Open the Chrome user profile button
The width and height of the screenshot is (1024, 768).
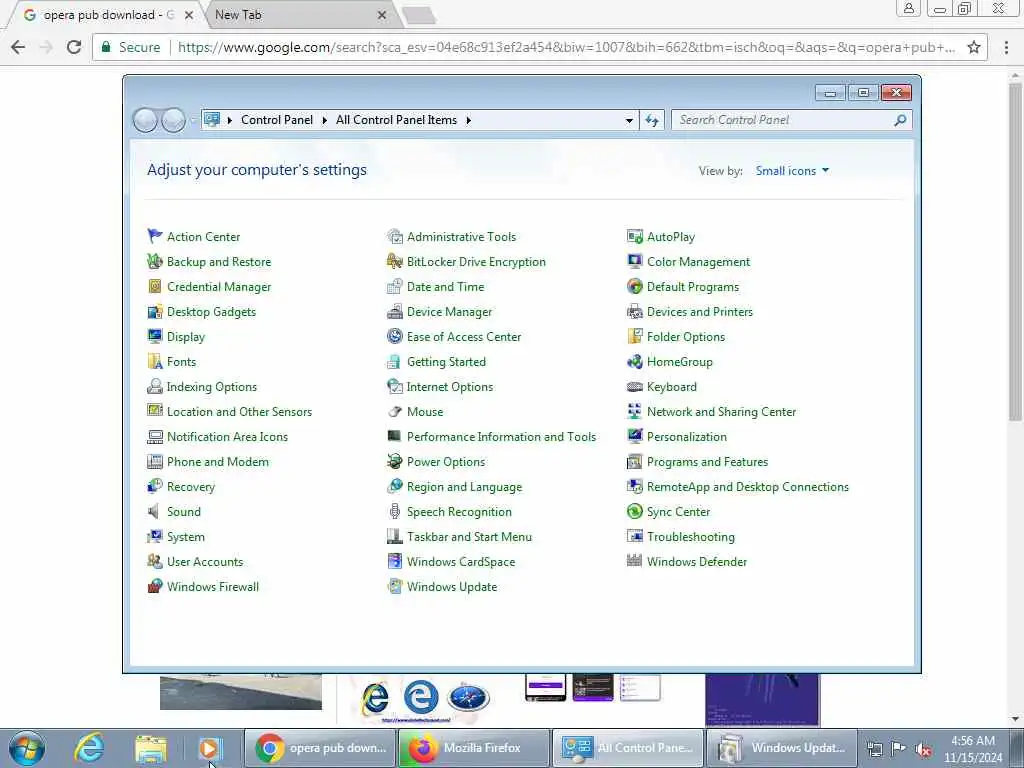908,8
